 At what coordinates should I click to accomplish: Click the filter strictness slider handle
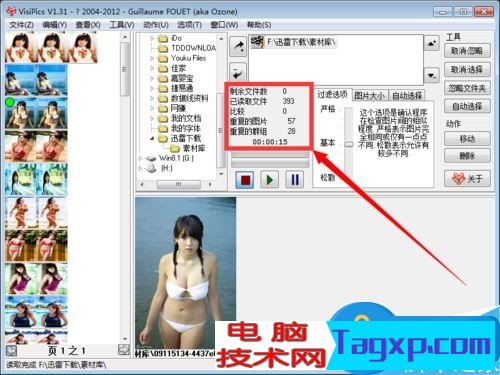[349, 144]
